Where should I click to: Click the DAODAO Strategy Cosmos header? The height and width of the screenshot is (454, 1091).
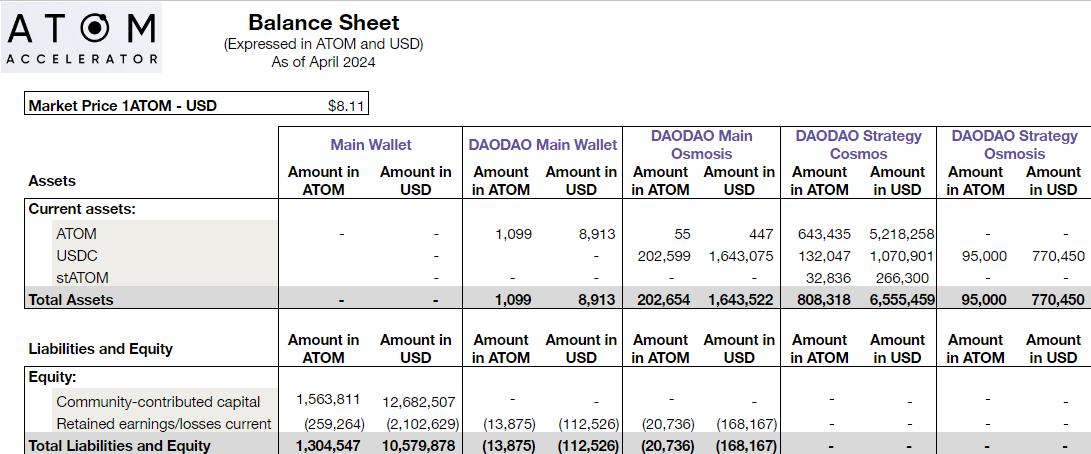858,145
